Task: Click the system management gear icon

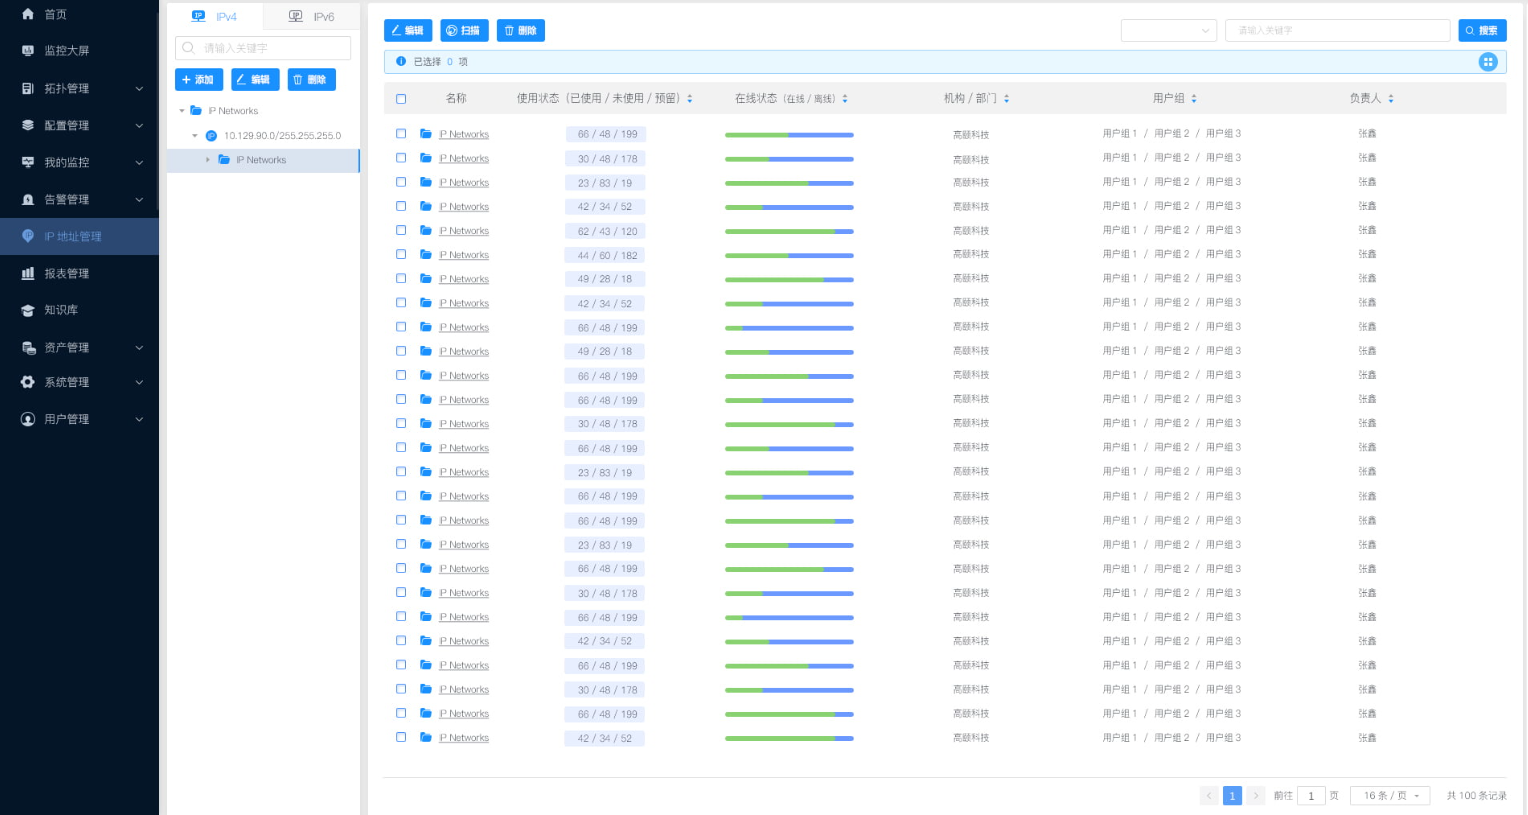Action: [x=28, y=383]
